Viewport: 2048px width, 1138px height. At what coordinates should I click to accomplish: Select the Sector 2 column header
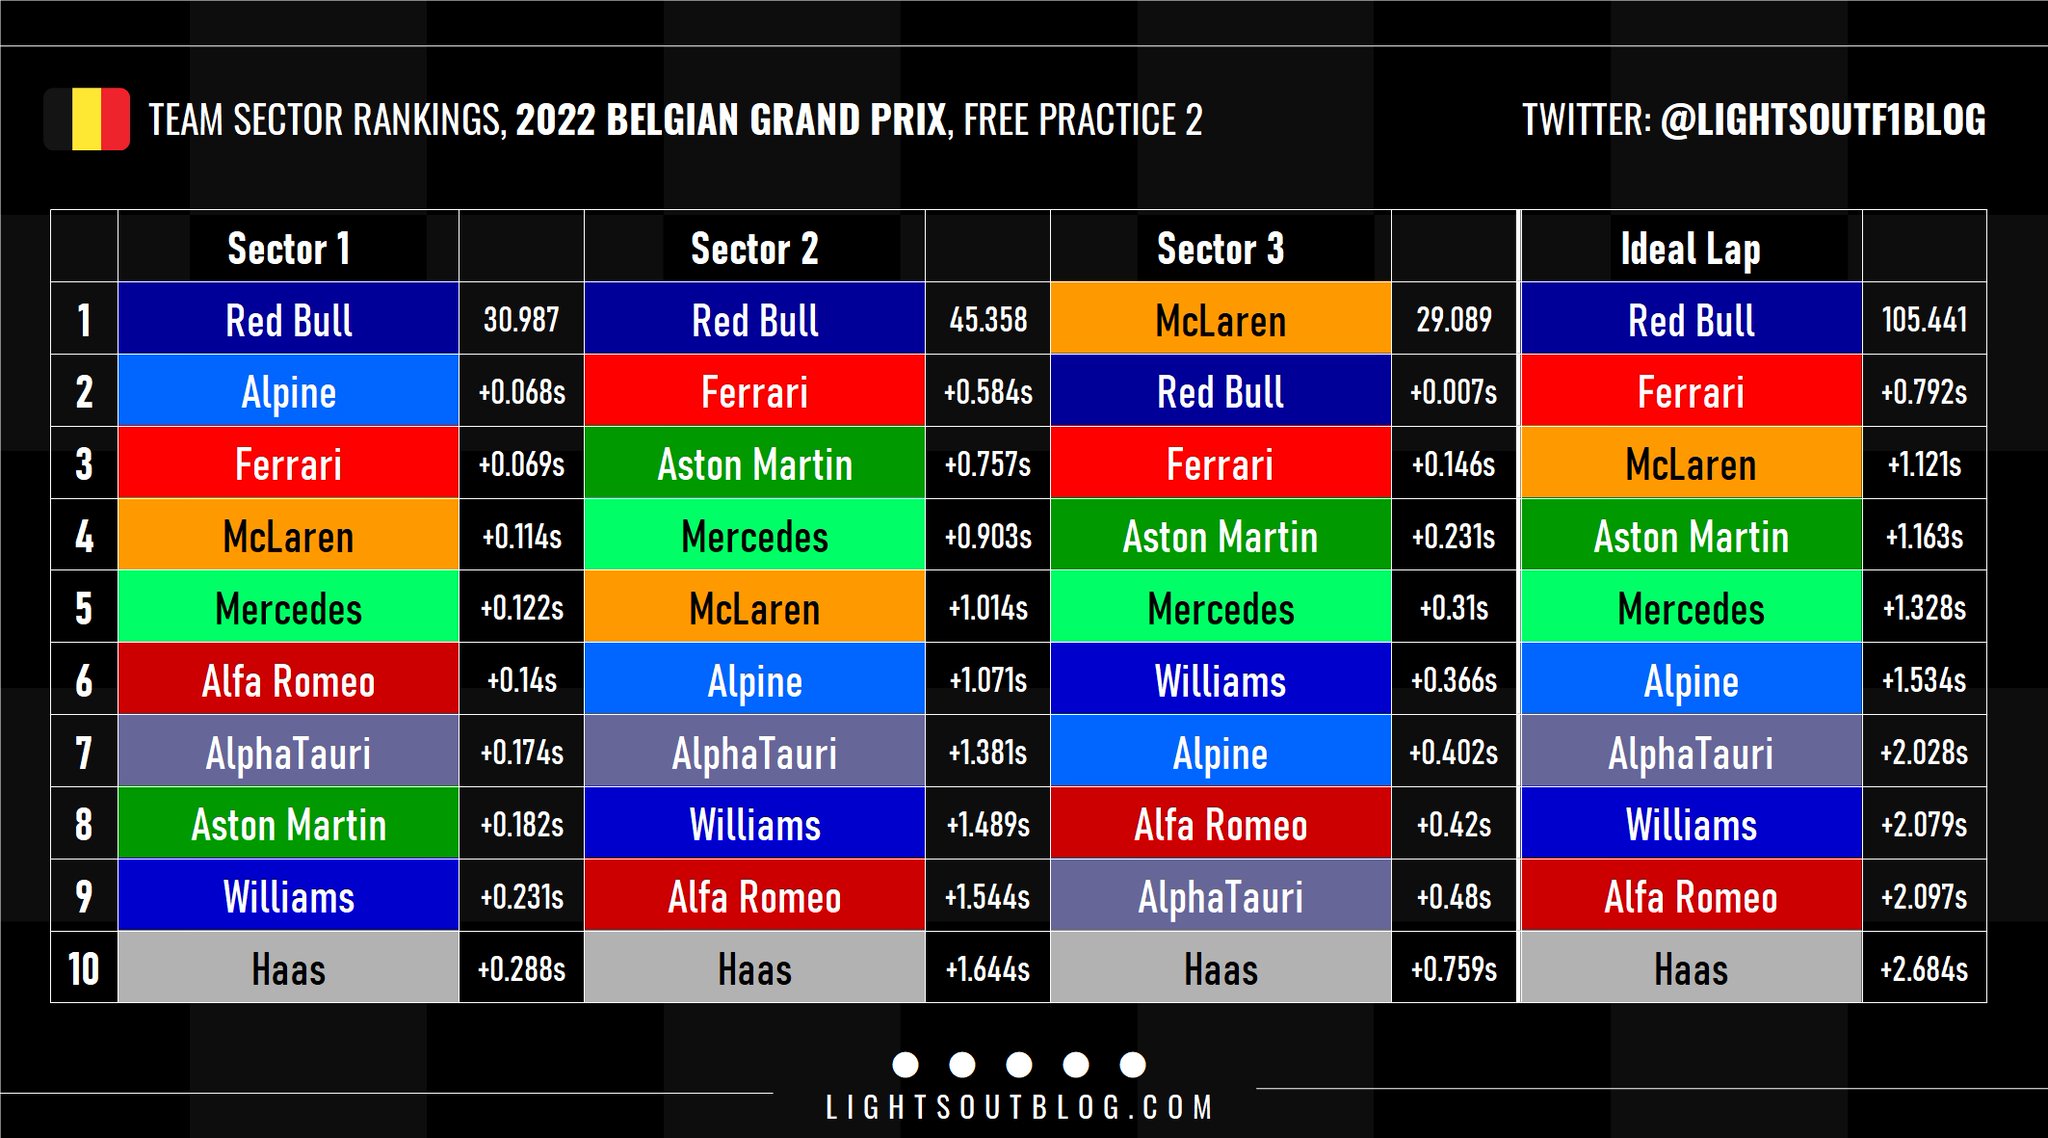754,248
